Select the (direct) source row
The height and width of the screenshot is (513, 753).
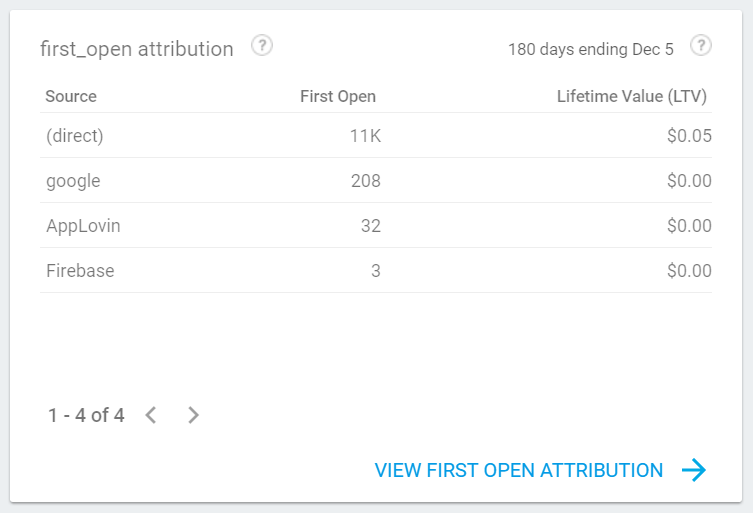click(75, 136)
